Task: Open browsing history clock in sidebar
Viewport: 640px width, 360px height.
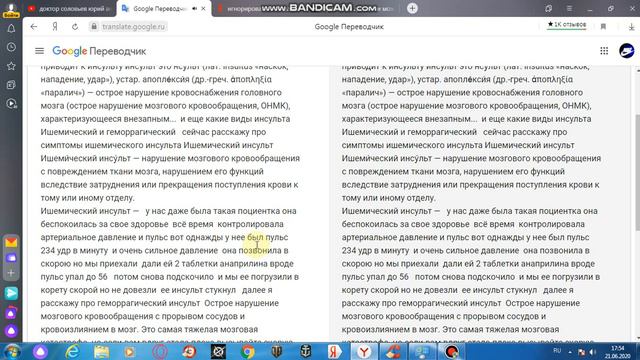Action: click(11, 47)
